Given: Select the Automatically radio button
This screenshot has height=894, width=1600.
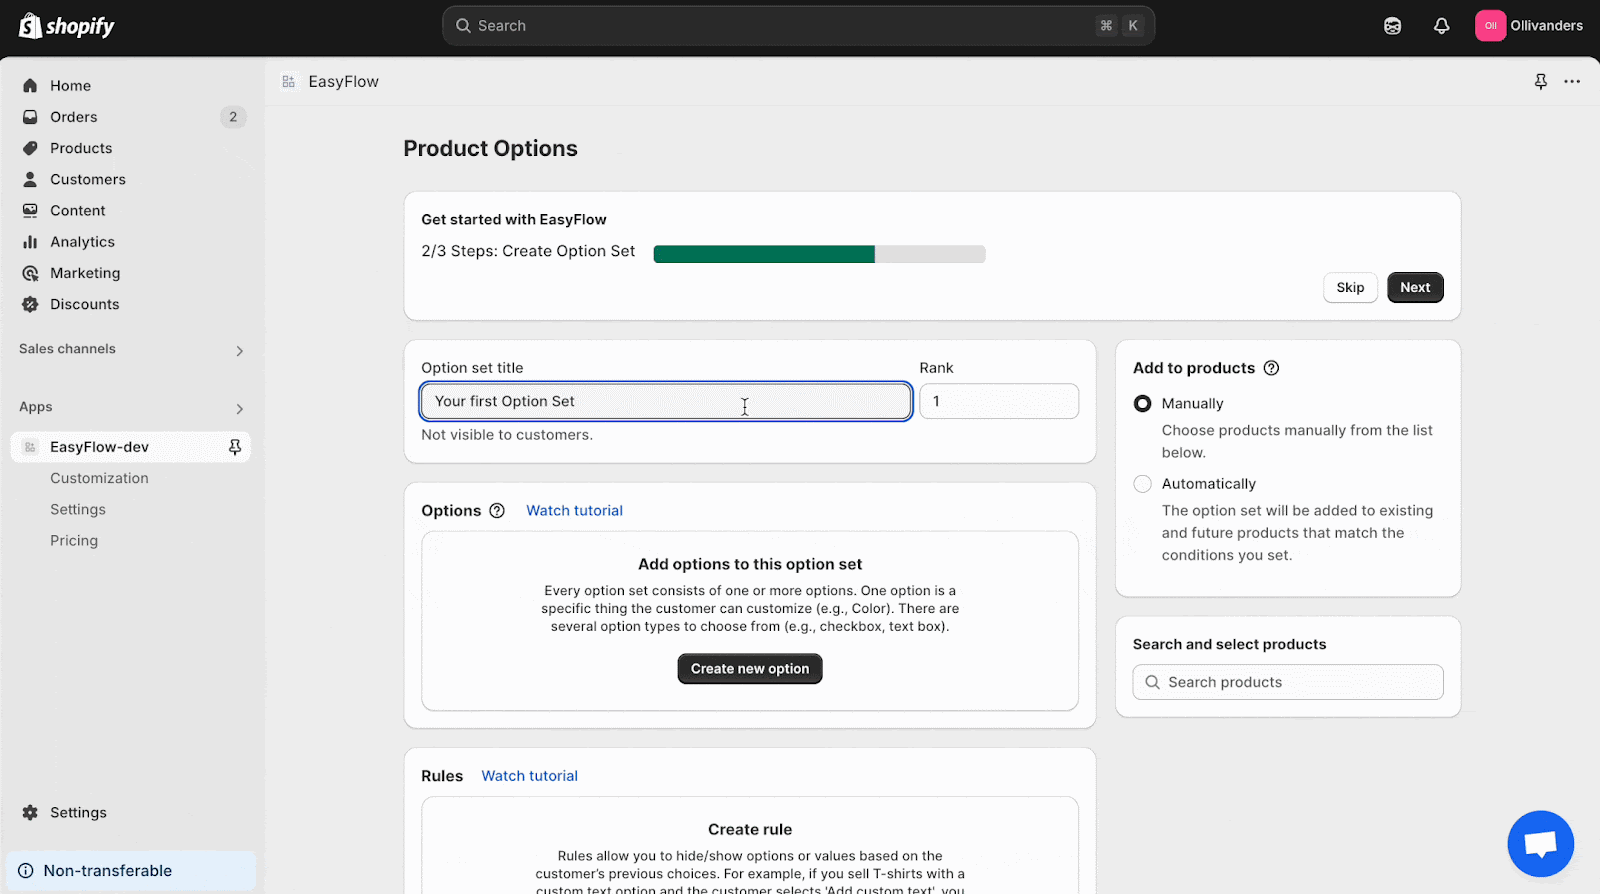Looking at the screenshot, I should [x=1142, y=484].
